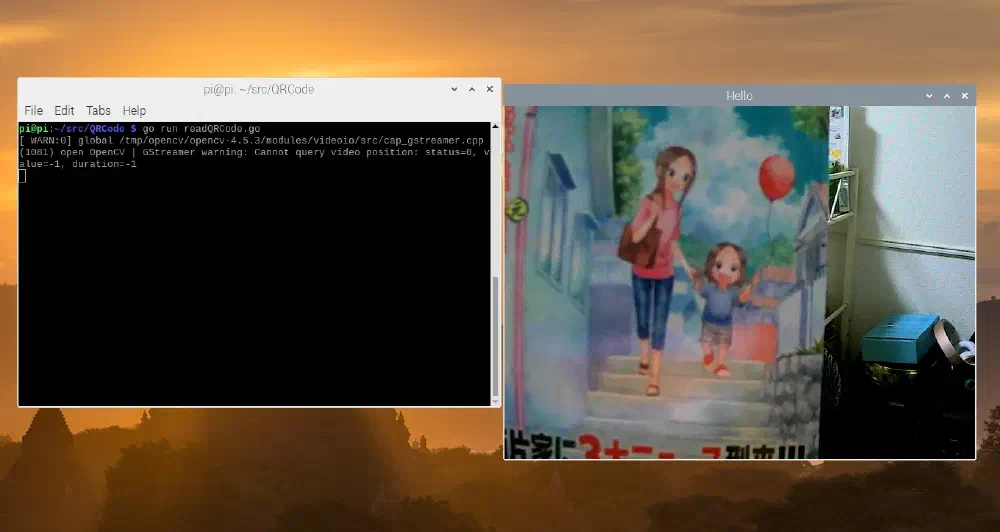The image size is (1000, 532).
Task: Click the 'alue=-1, duration=-1' output line
Action: click(x=78, y=164)
